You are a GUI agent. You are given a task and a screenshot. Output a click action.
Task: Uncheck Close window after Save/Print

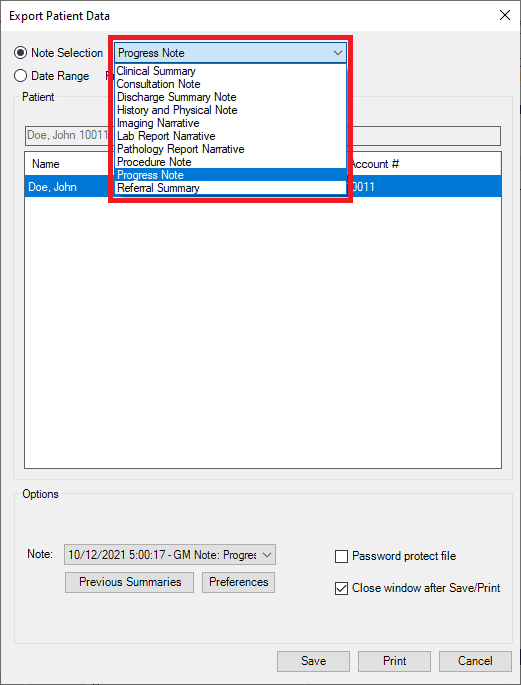[341, 588]
